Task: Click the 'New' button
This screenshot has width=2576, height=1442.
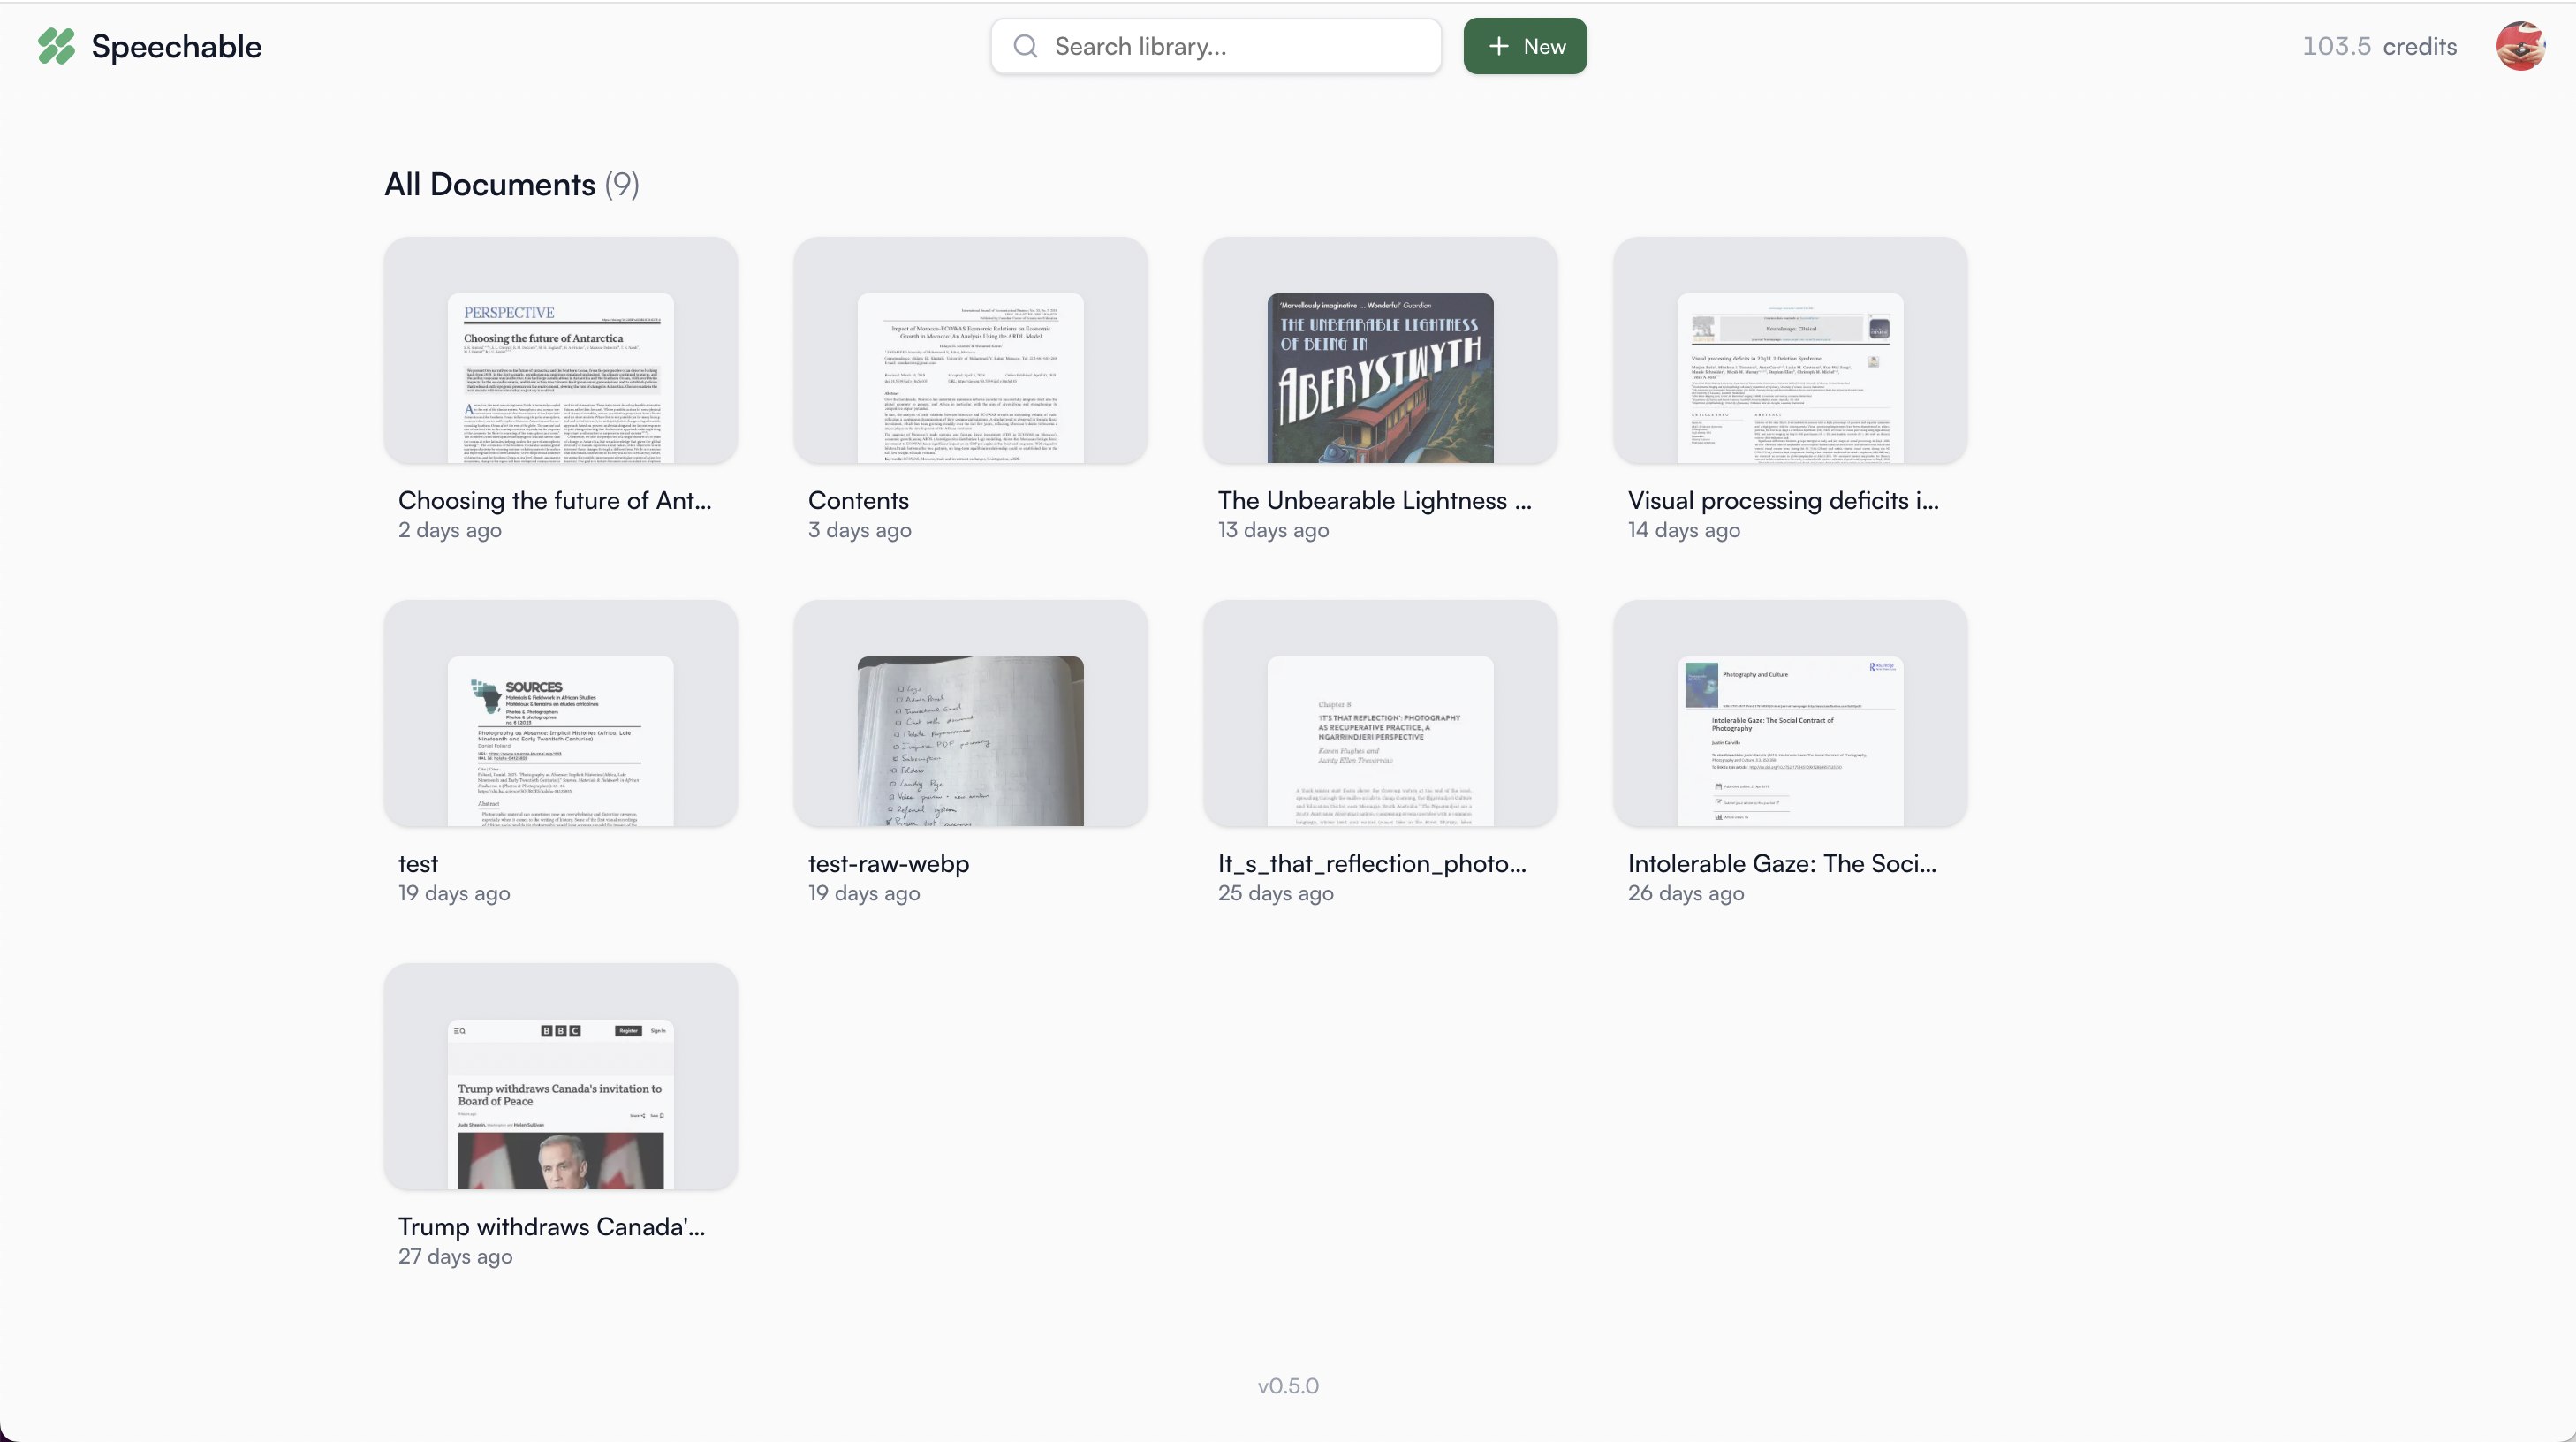Action: [x=1524, y=46]
